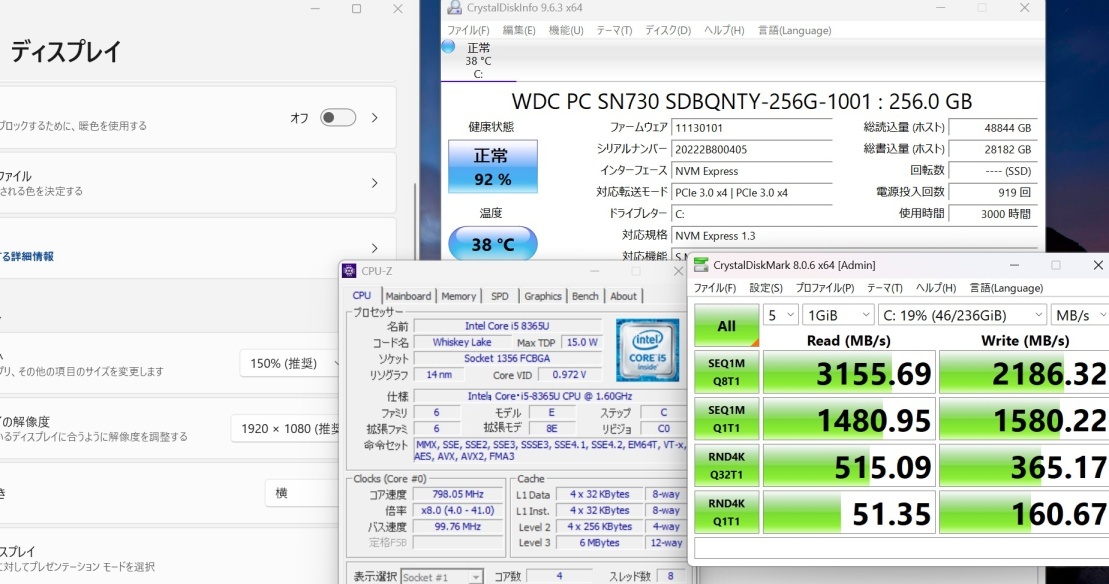Minimize the CrystalDiskMark window
Image resolution: width=1109 pixels, height=584 pixels.
tap(1014, 265)
